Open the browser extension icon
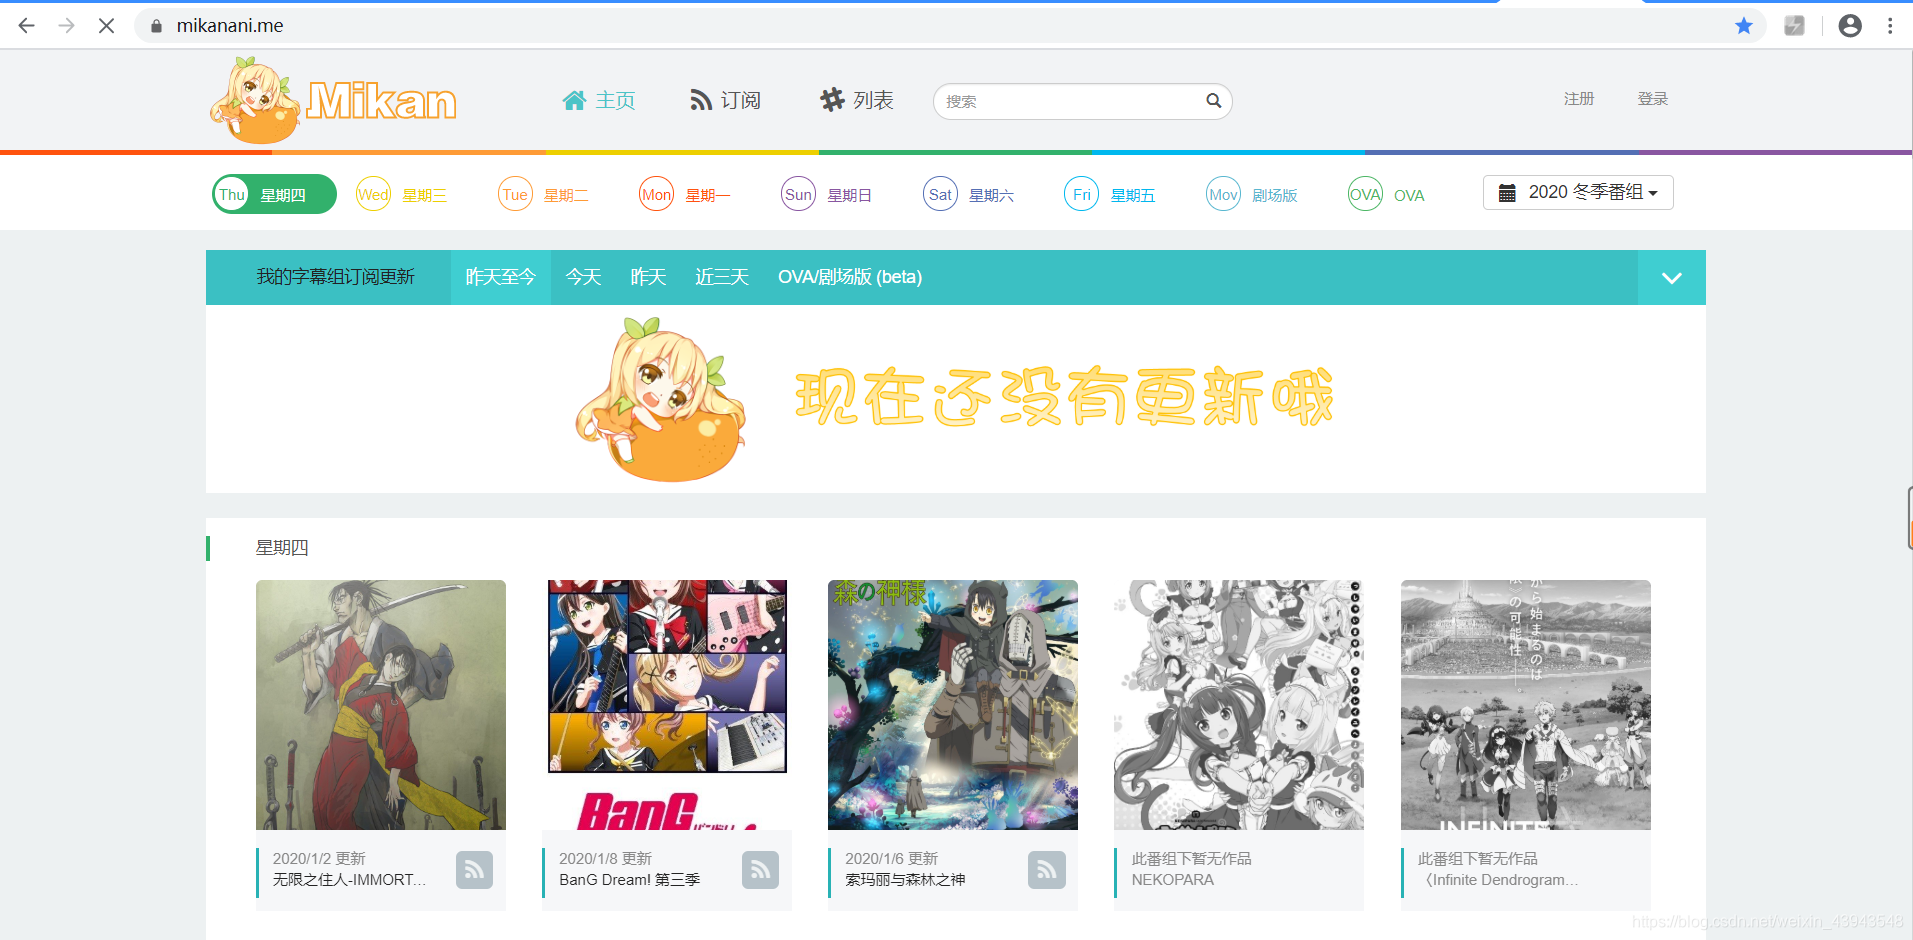Viewport: 1913px width, 940px height. coord(1795,26)
